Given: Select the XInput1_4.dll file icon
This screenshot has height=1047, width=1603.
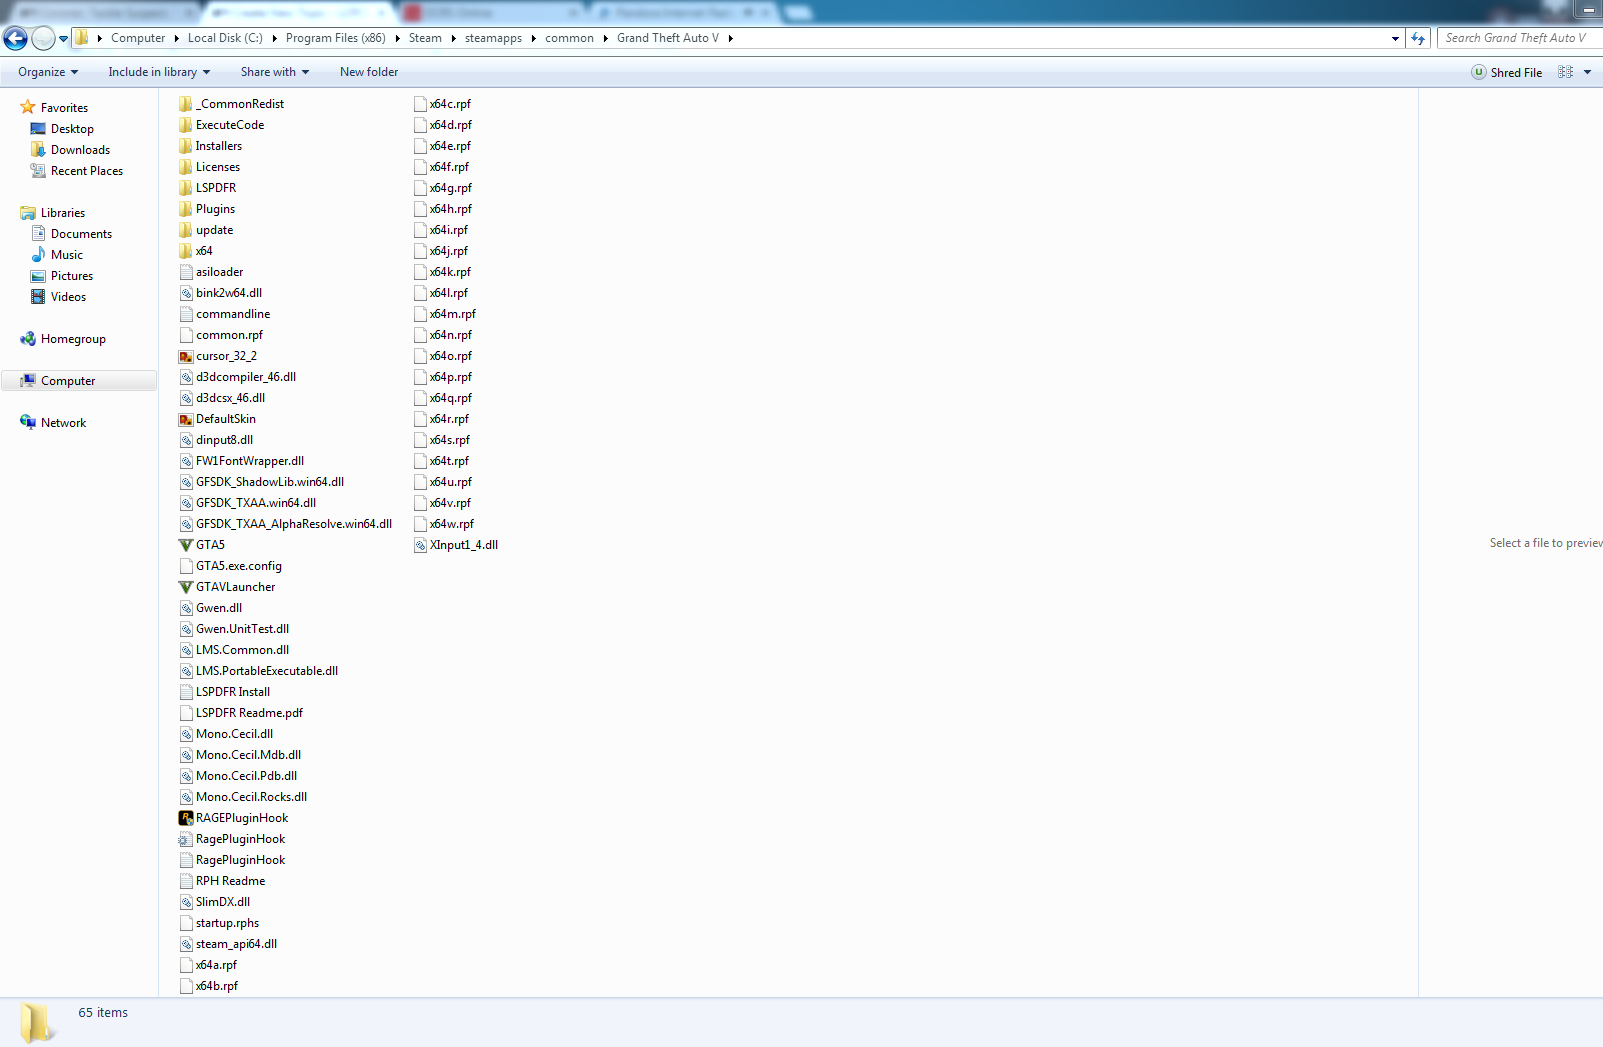Looking at the screenshot, I should pyautogui.click(x=420, y=545).
